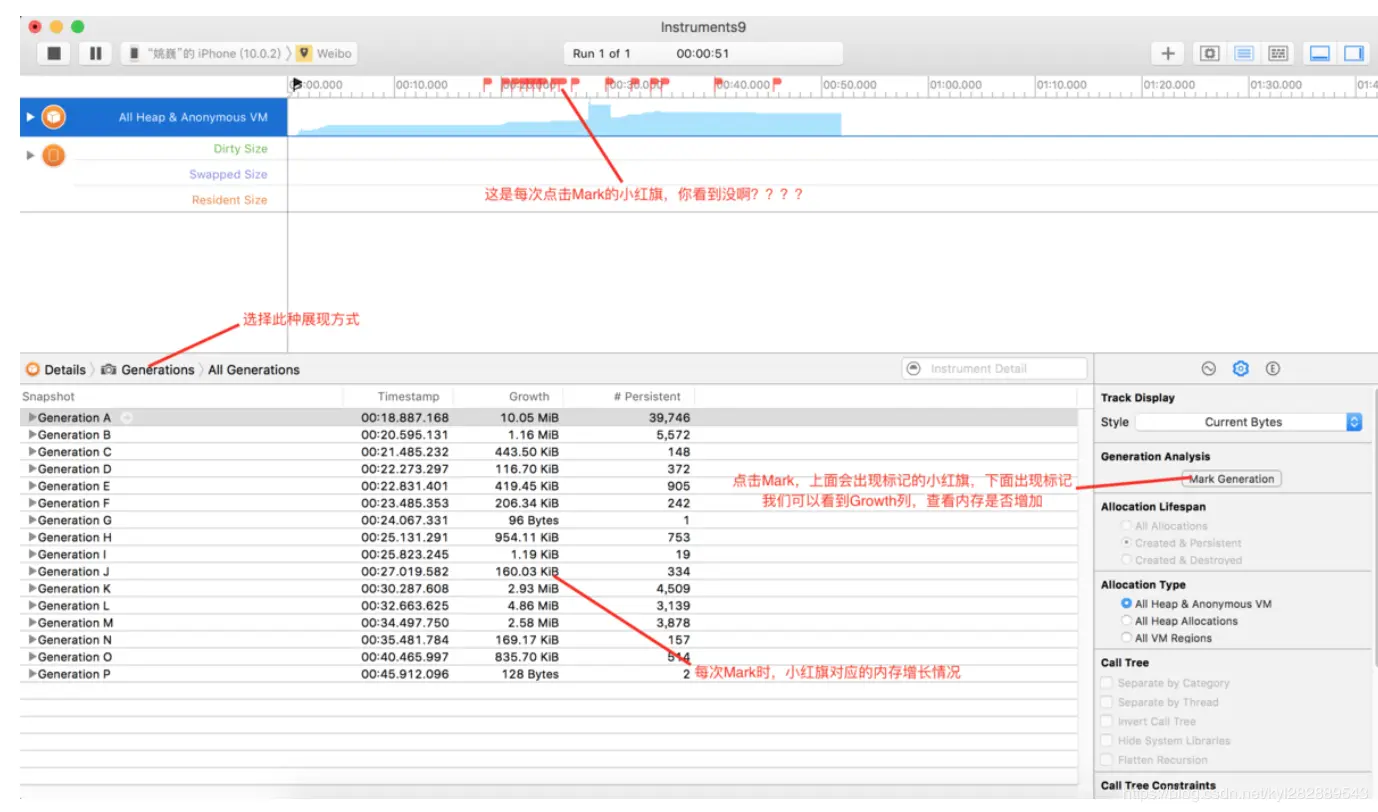The height and width of the screenshot is (812, 1378).
Task: Enable Hide System Libraries checkbox
Action: (x=1107, y=741)
